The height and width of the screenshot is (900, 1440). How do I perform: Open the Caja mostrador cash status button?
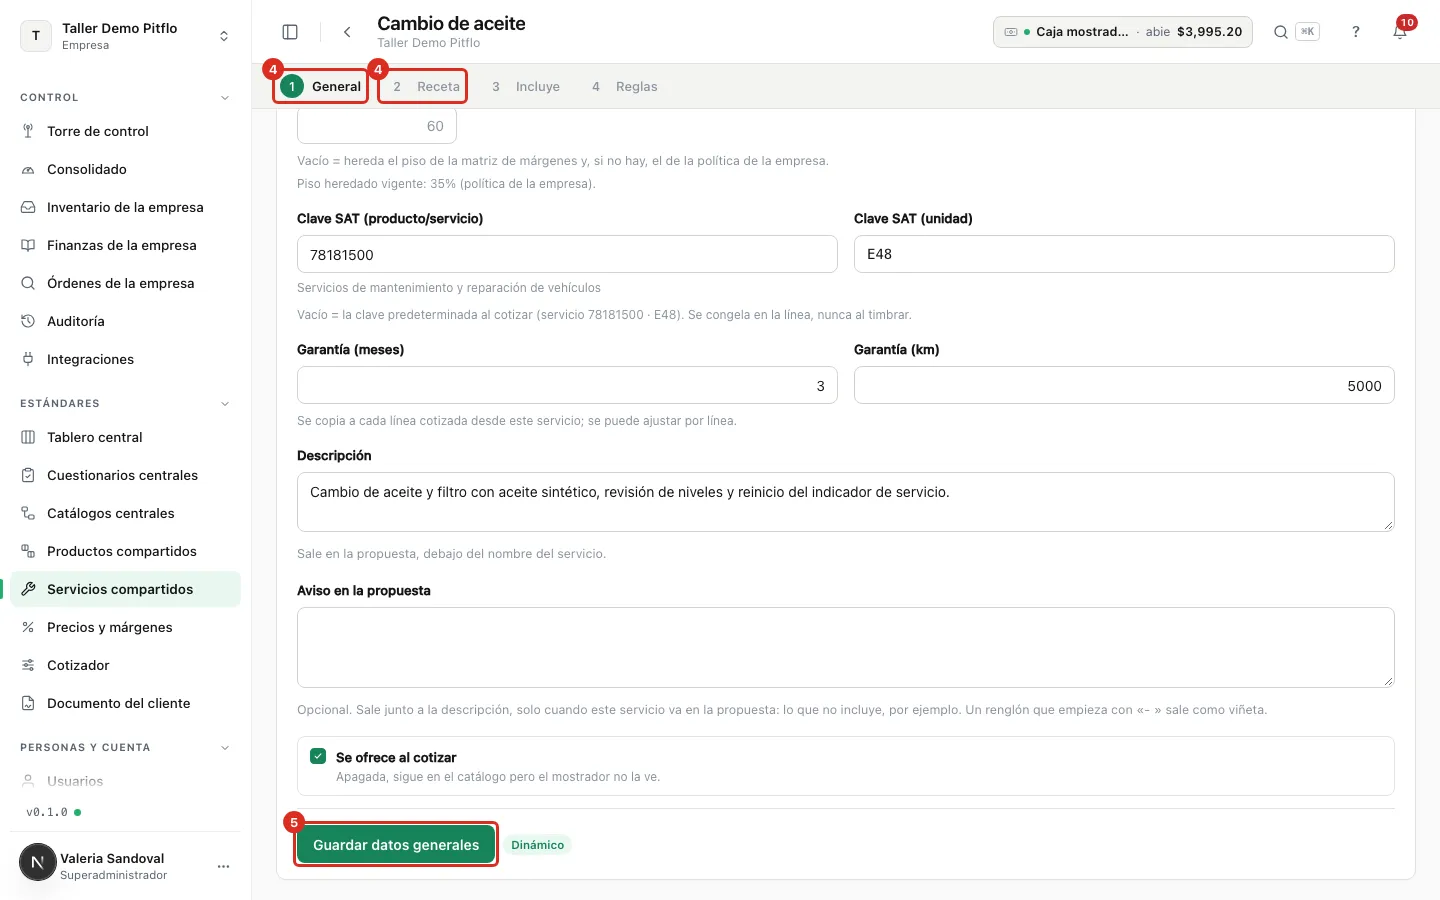click(1123, 32)
